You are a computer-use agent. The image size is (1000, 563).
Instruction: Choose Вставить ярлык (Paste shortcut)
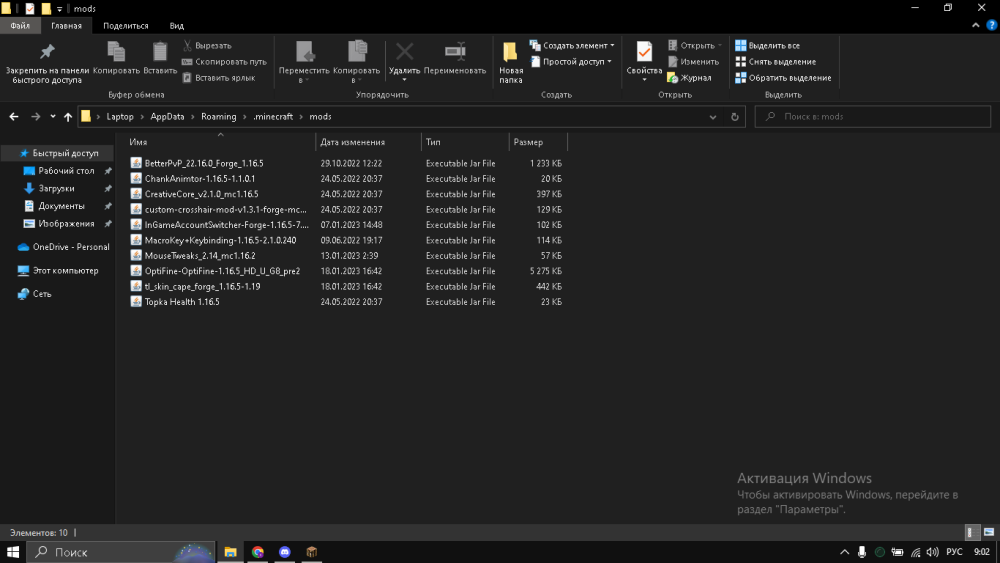click(x=219, y=78)
